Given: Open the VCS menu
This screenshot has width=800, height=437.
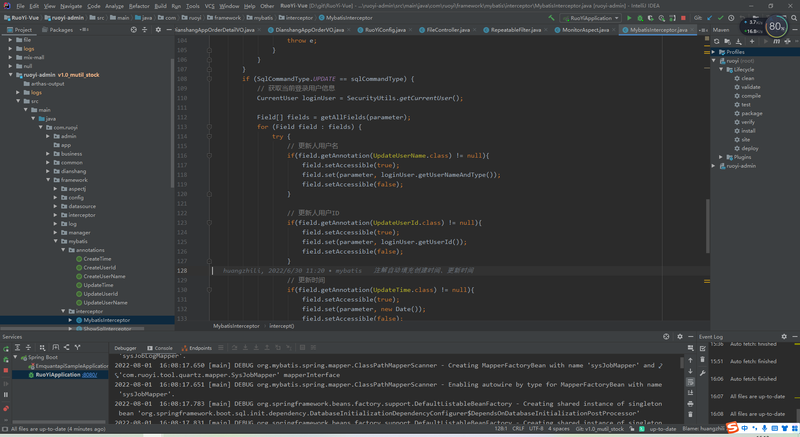Looking at the screenshot, I should [209, 6].
